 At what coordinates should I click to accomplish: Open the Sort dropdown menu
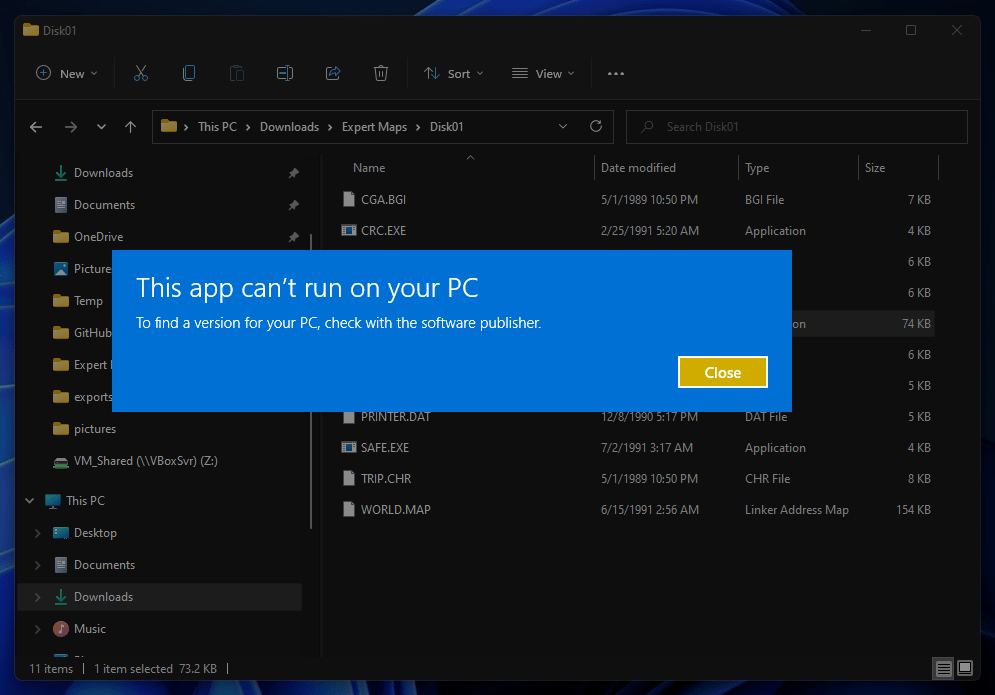pyautogui.click(x=453, y=73)
